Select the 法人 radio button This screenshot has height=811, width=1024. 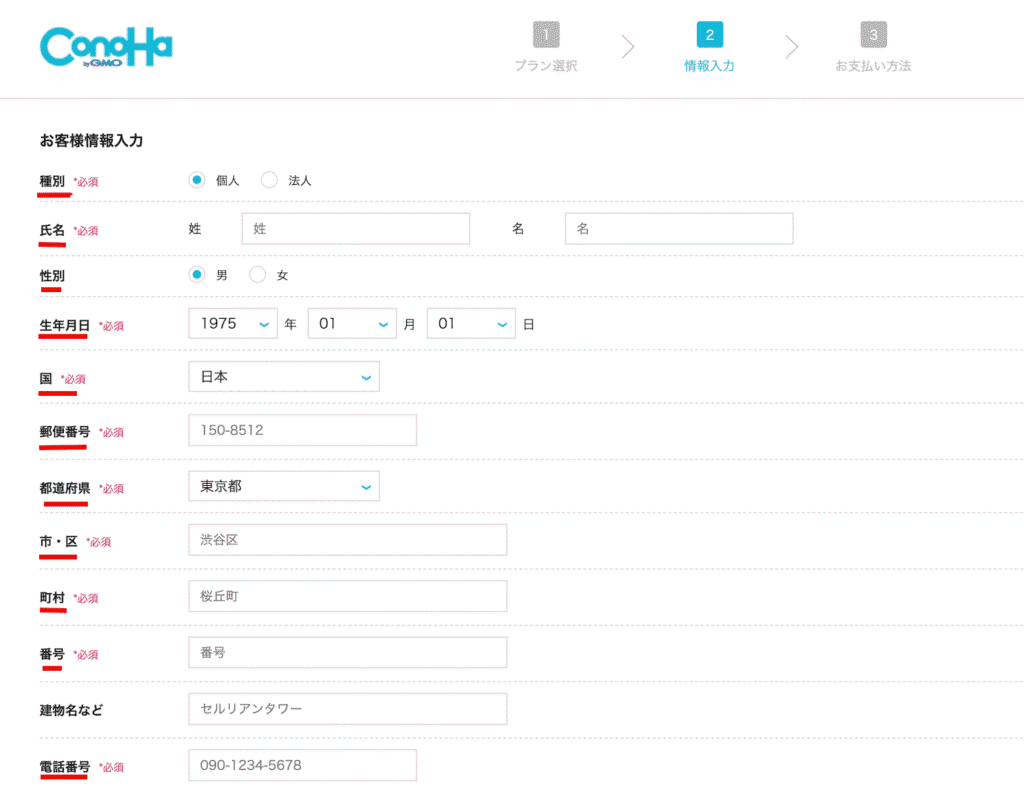269,180
